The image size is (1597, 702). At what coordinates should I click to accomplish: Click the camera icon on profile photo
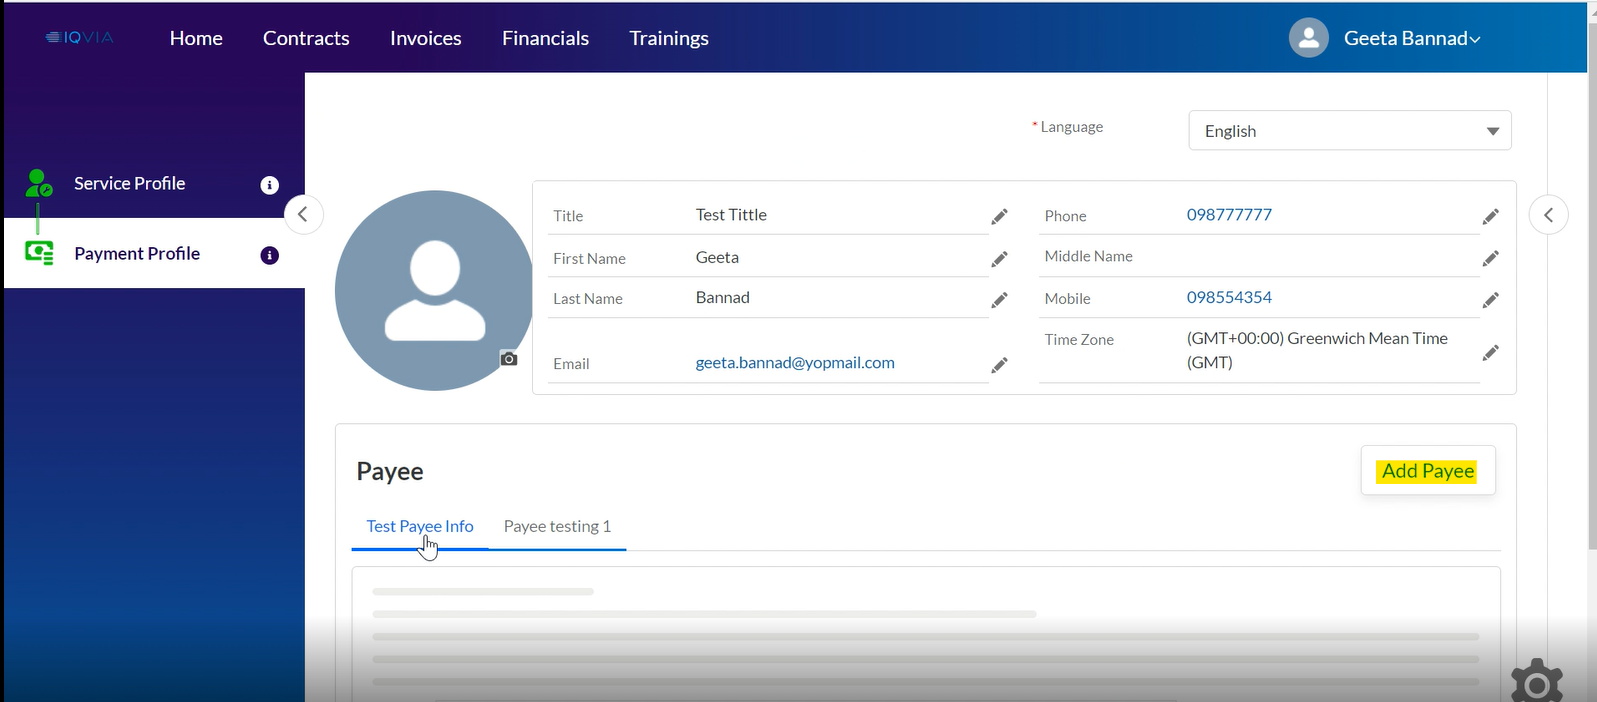(509, 359)
